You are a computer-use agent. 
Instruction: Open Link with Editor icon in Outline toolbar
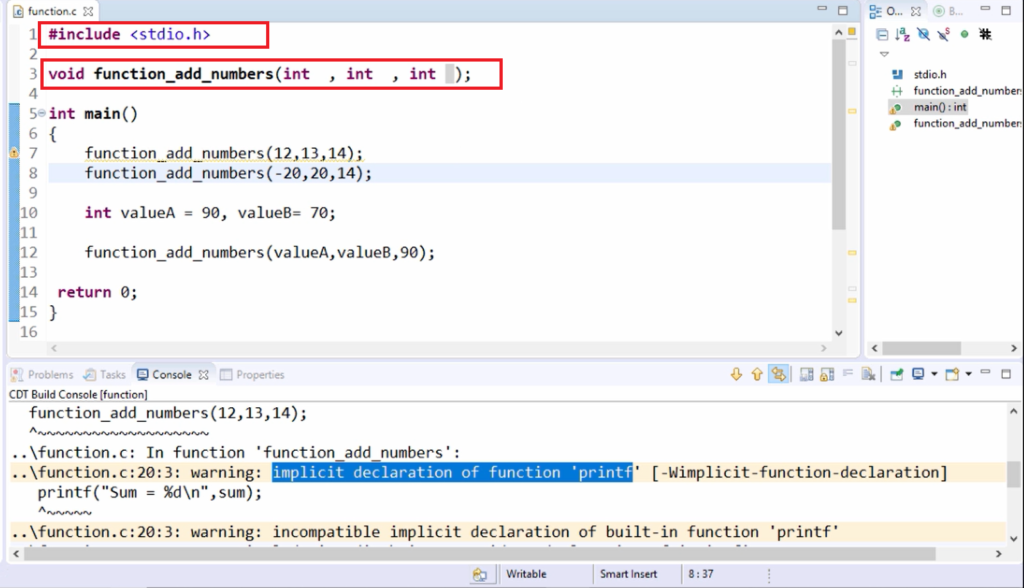coord(986,33)
